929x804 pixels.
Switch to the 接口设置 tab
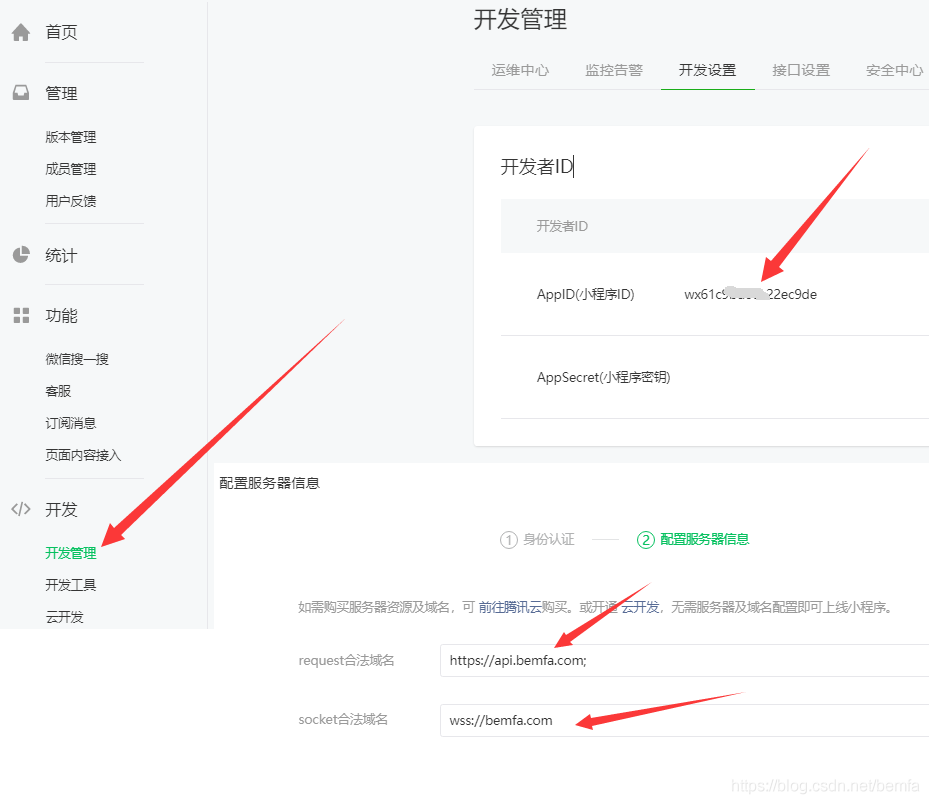pos(801,70)
